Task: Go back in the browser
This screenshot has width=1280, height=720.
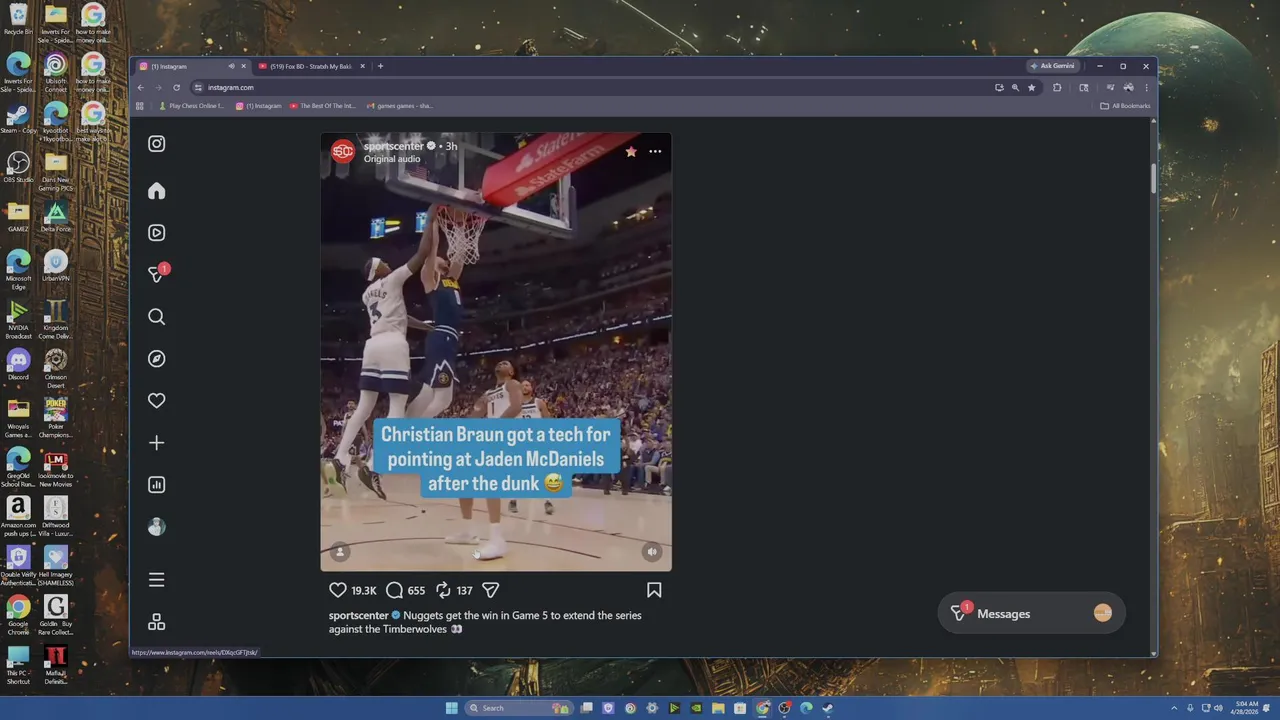Action: coord(141,88)
